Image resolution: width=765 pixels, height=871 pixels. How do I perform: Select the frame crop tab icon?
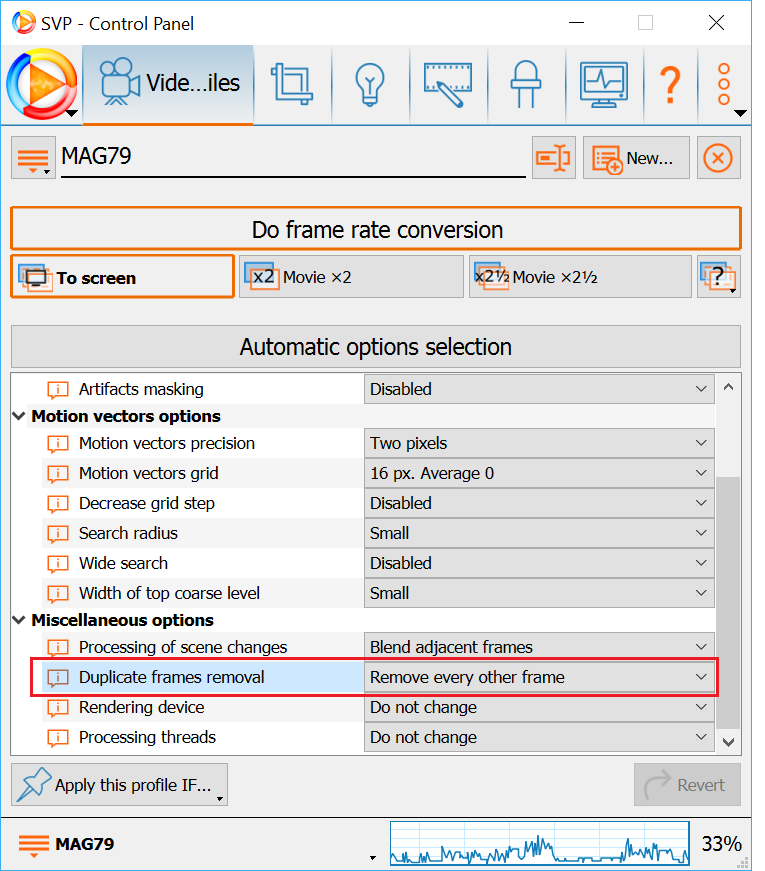292,85
